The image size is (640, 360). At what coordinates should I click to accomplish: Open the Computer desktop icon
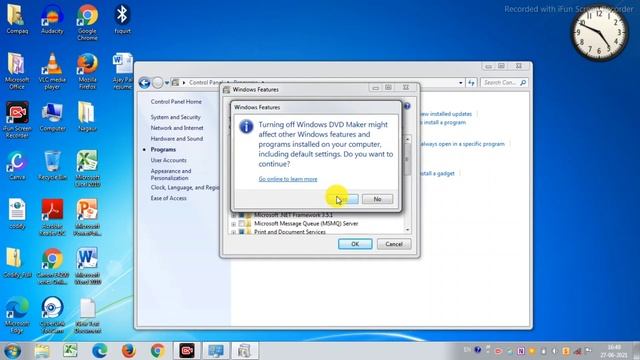click(52, 117)
